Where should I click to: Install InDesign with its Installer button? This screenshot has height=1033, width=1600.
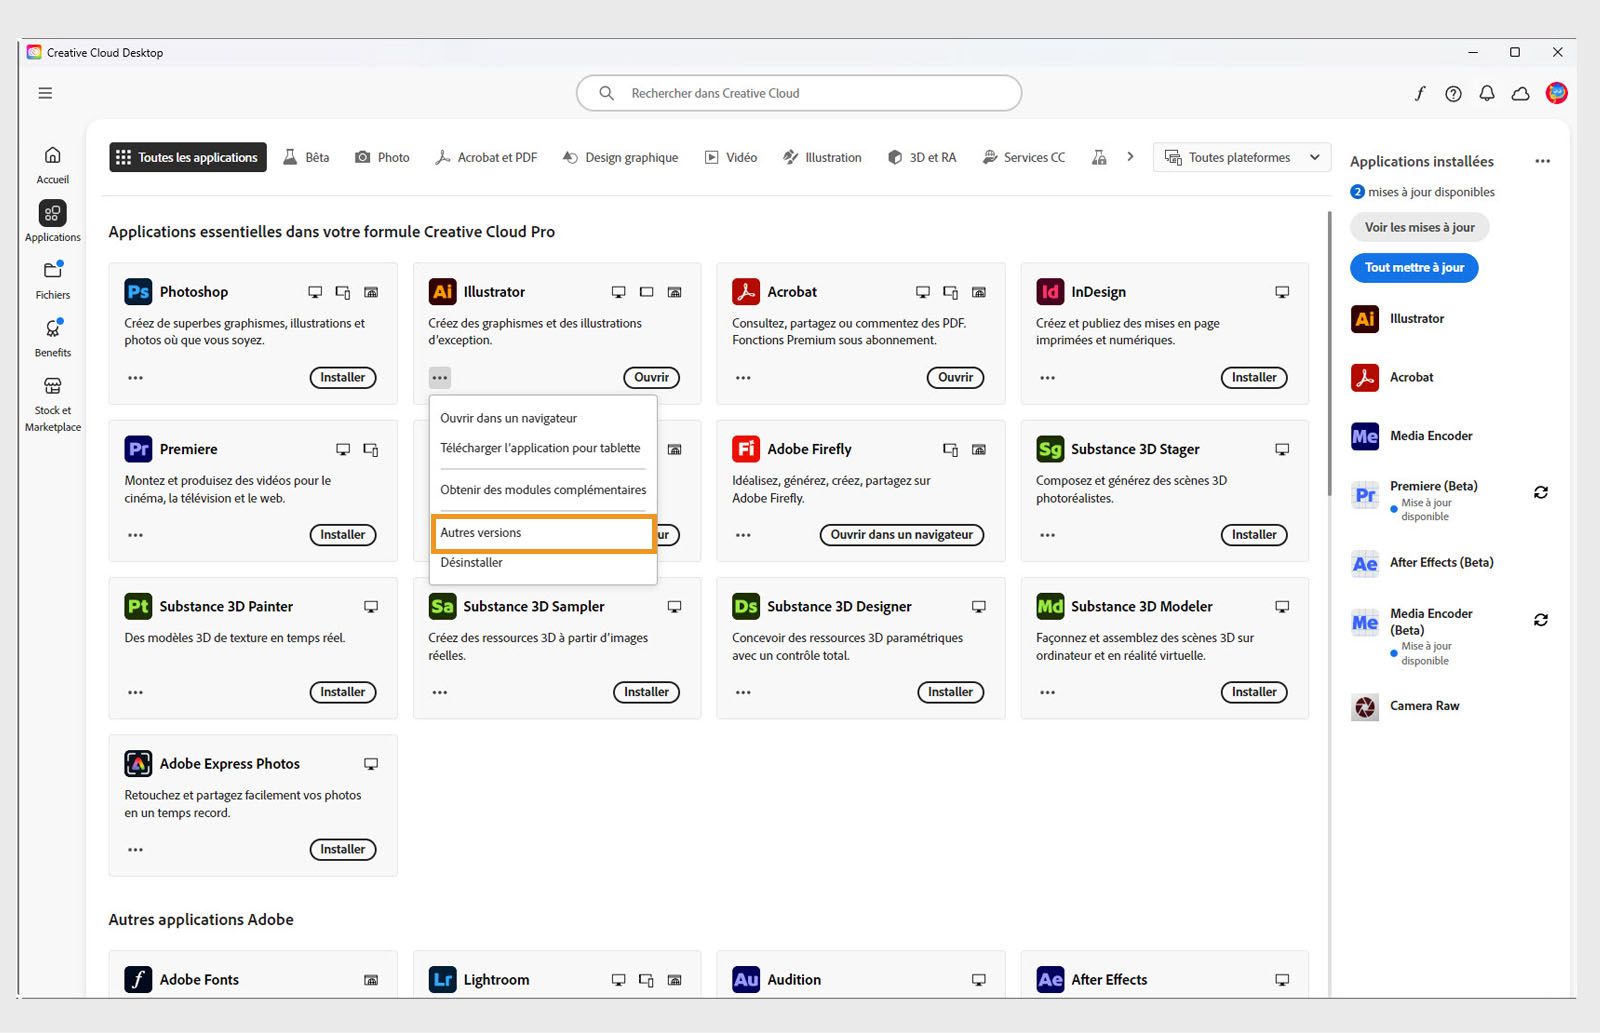tap(1254, 378)
